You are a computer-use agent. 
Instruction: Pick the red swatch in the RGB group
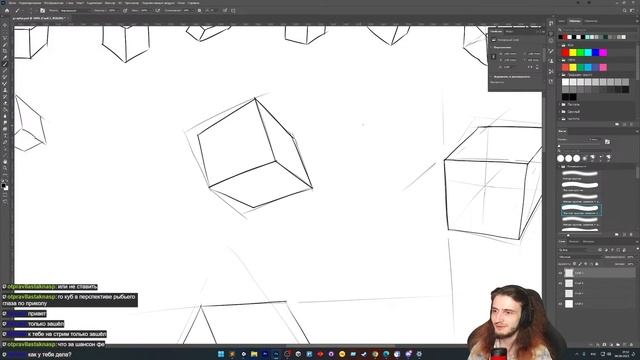[x=565, y=52]
